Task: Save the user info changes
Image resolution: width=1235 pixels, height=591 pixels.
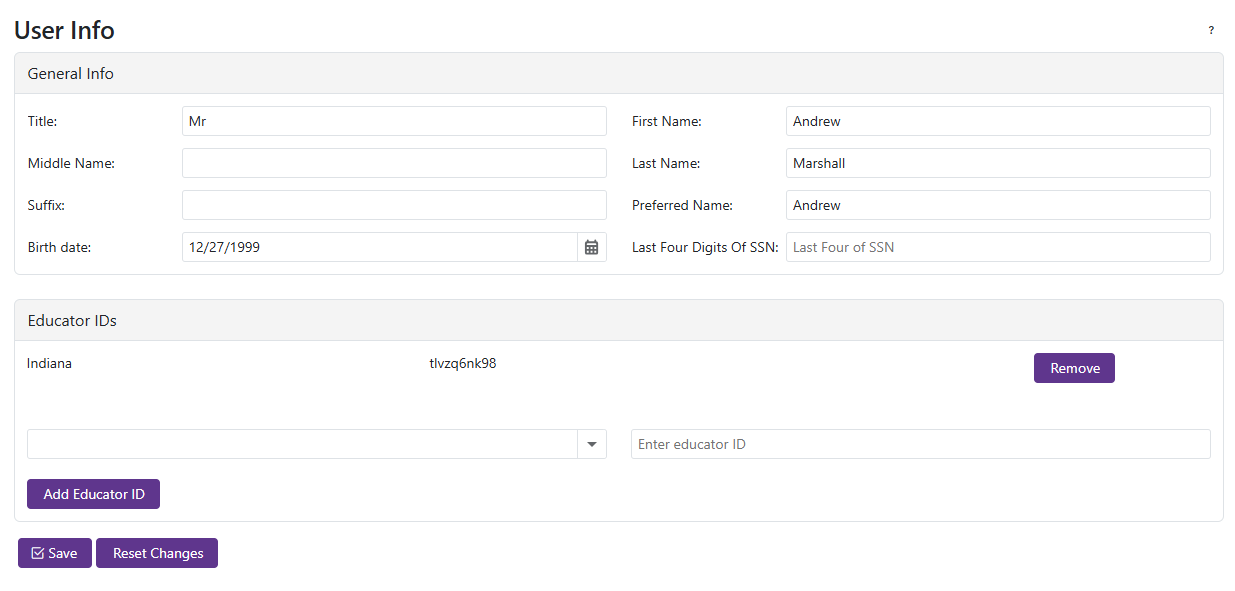Action: 55,553
